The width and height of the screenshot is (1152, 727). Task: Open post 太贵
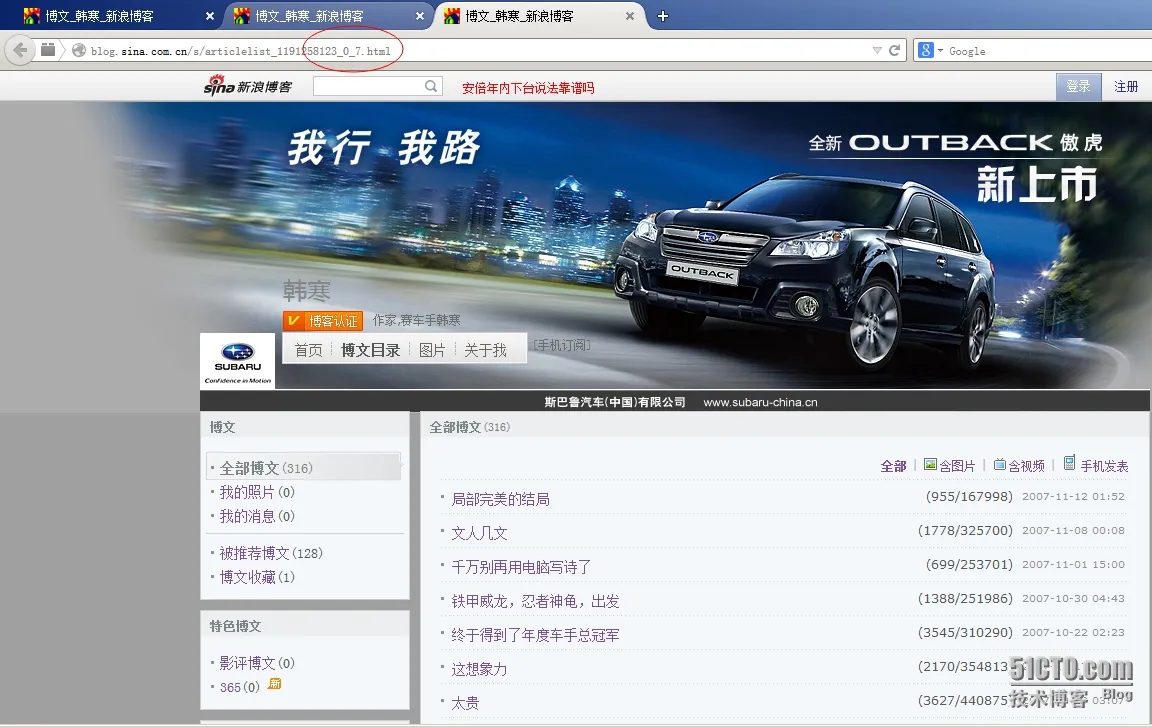tap(465, 703)
